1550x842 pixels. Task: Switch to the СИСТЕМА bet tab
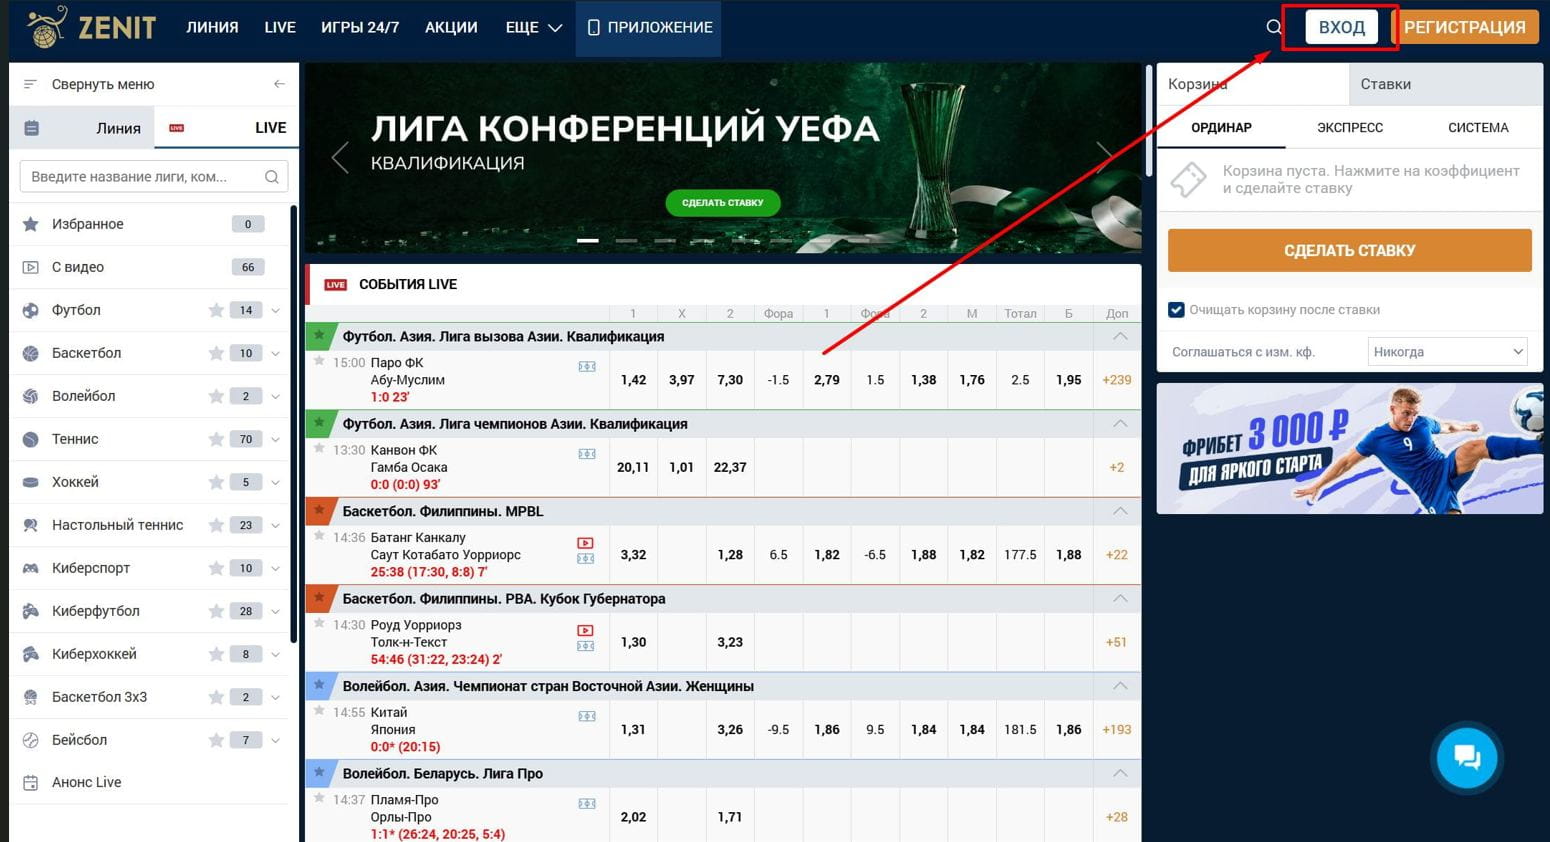coord(1478,127)
